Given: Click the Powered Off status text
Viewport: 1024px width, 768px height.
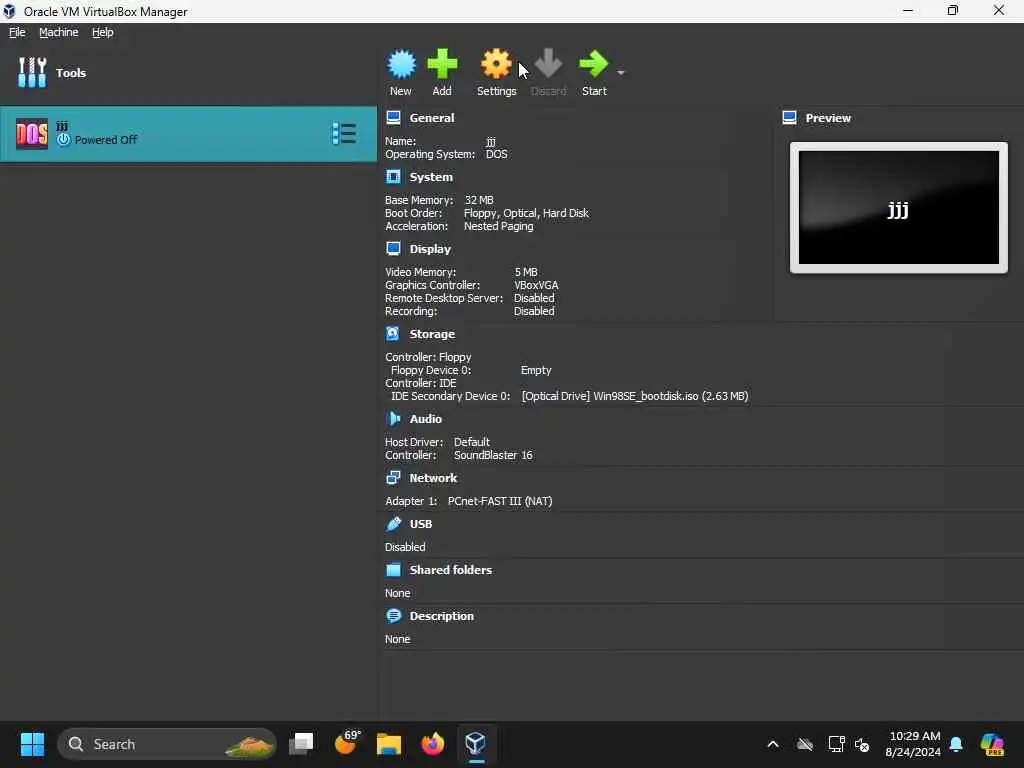Looking at the screenshot, I should pyautogui.click(x=106, y=140).
